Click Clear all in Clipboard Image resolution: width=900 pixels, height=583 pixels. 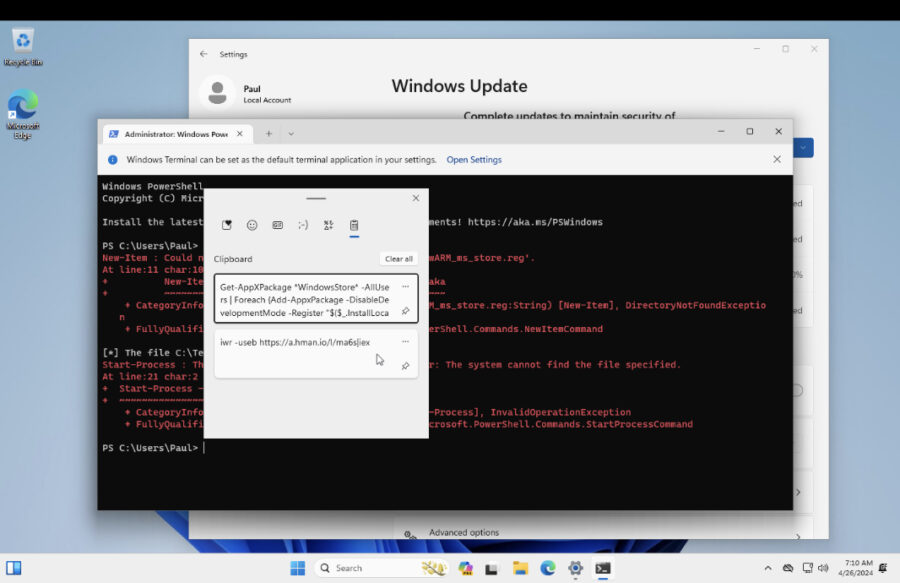(398, 259)
